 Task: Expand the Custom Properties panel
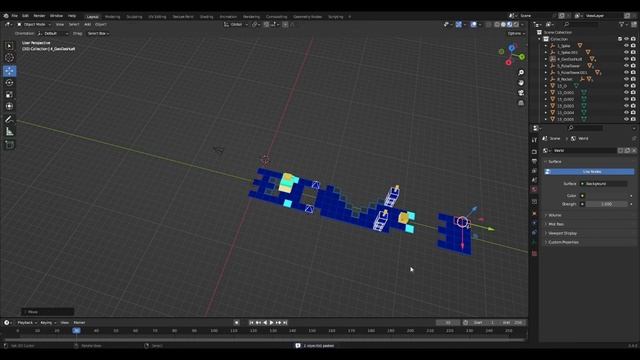coord(563,242)
